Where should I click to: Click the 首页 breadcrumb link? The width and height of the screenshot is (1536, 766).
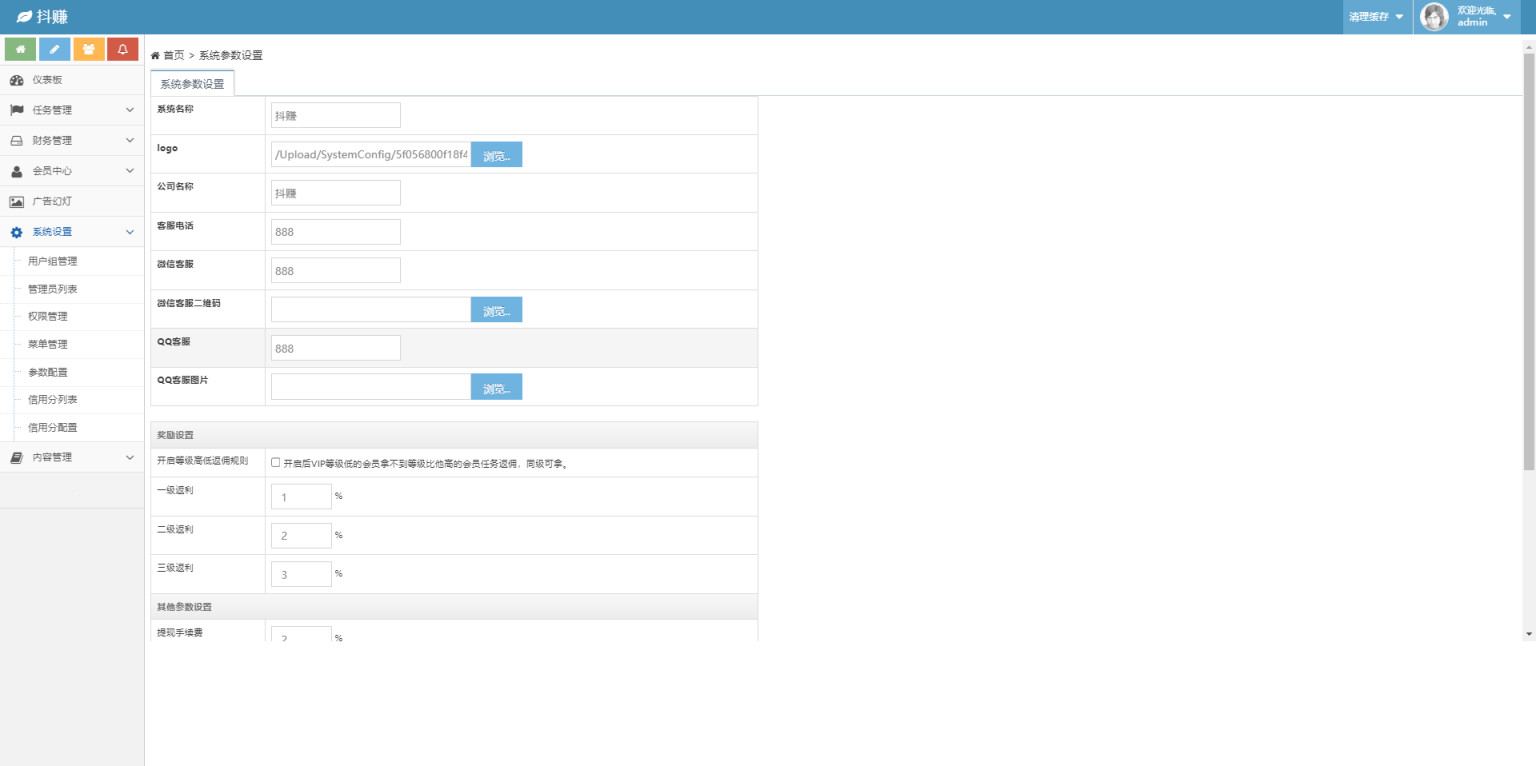pos(174,55)
